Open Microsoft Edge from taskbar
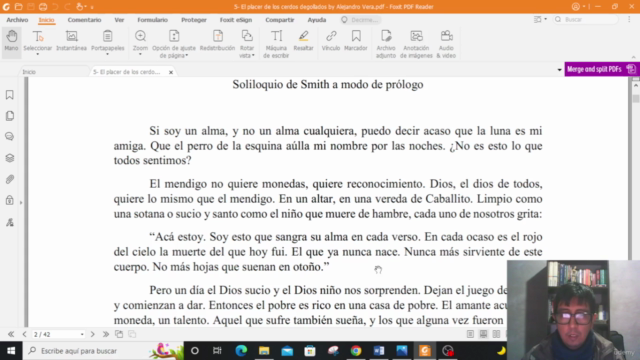Screen dimensions: 640x360 pyautogui.click(x=241, y=351)
